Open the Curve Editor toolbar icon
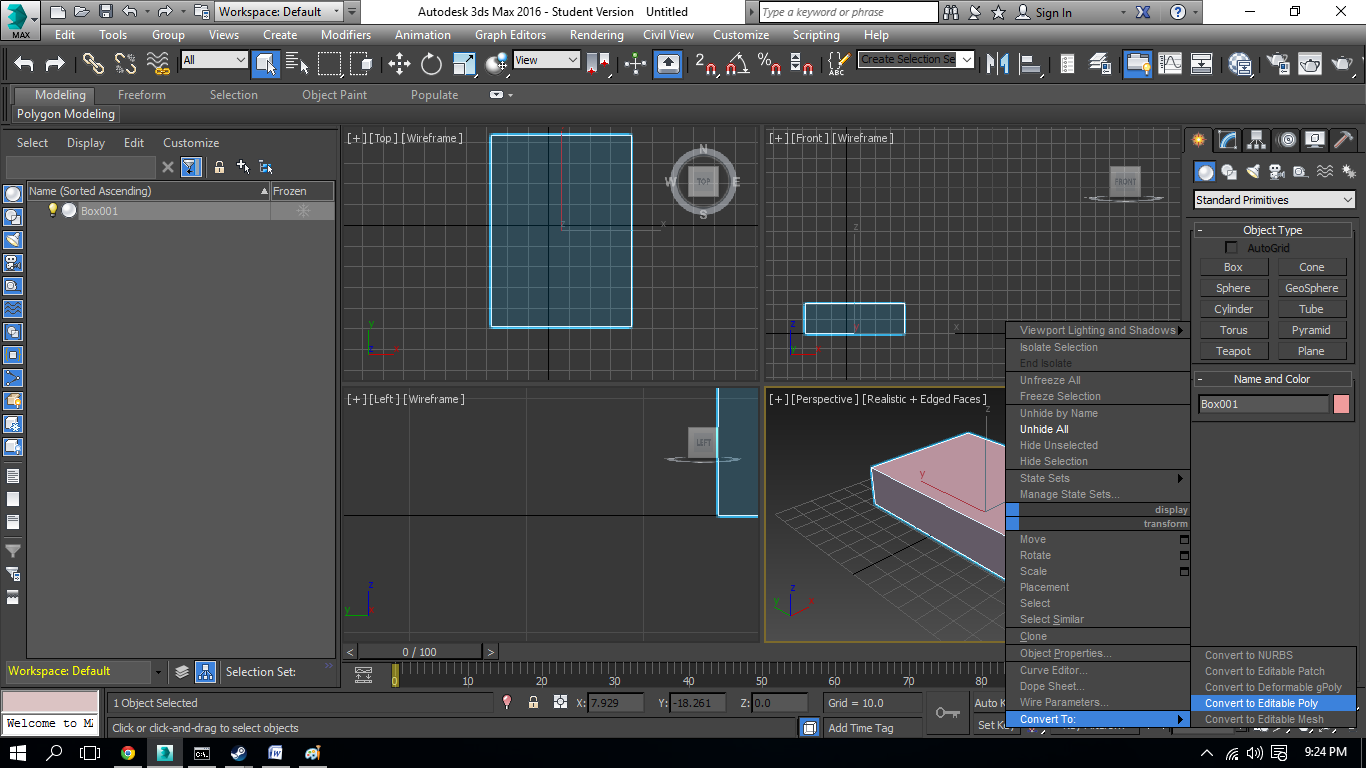1366x768 pixels. point(1169,64)
